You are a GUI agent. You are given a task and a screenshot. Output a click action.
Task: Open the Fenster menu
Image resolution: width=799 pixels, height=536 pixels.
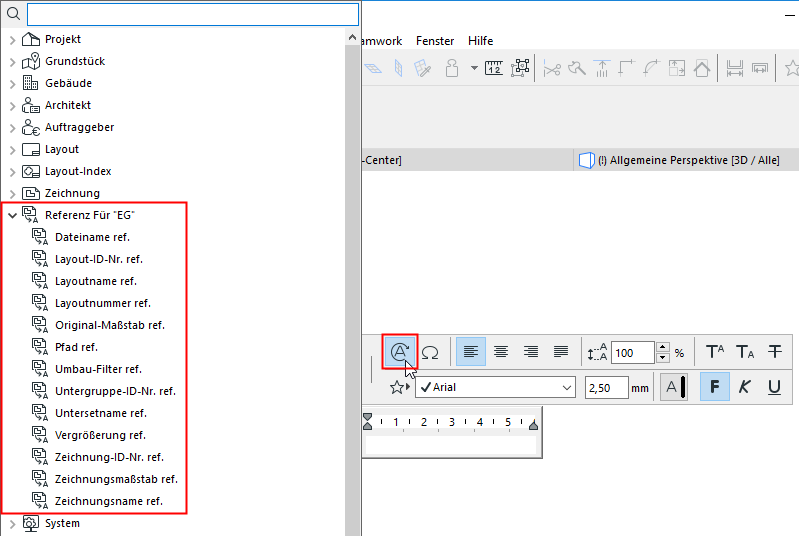coord(435,41)
